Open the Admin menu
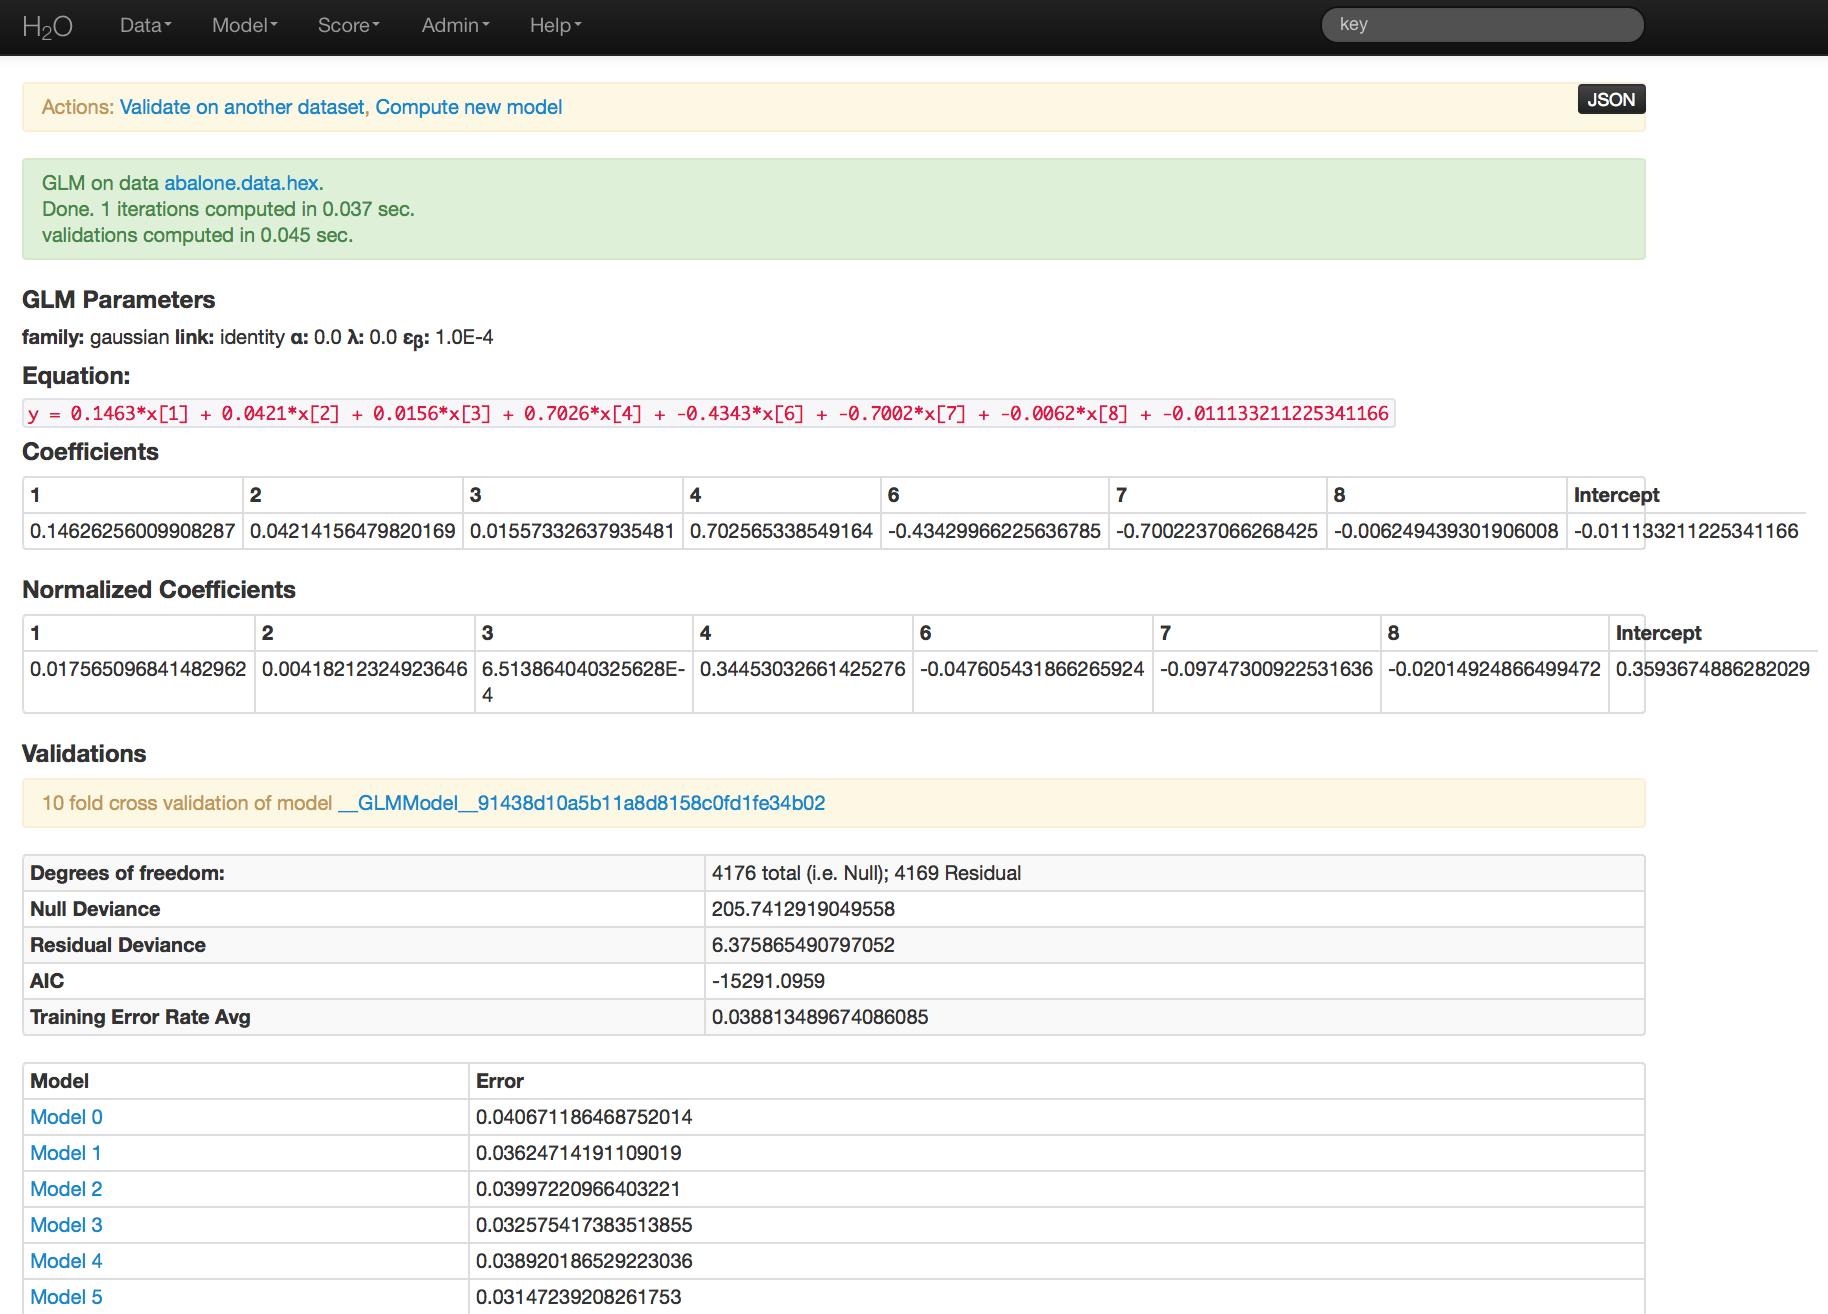1828x1314 pixels. [x=455, y=26]
